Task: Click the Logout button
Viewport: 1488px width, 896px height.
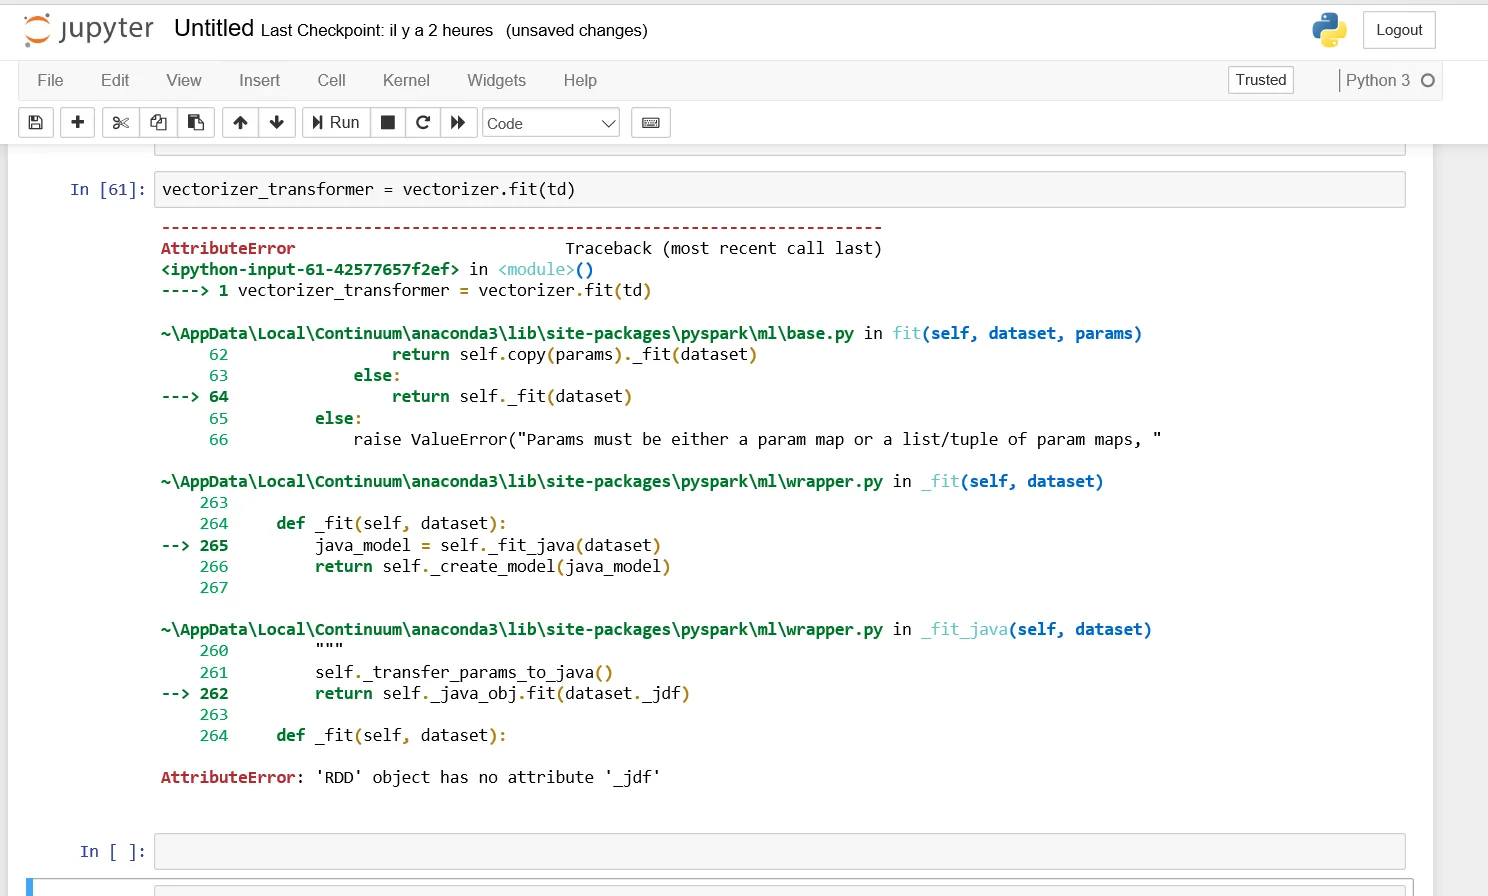Action: point(1399,30)
